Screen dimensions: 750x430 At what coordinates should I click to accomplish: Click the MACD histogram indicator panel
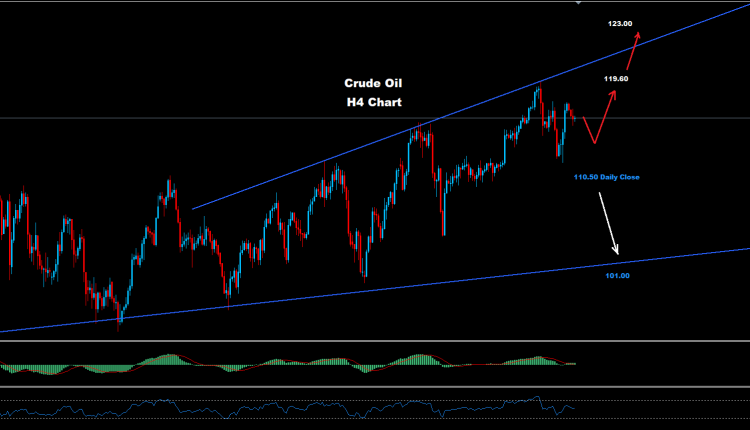[375, 364]
